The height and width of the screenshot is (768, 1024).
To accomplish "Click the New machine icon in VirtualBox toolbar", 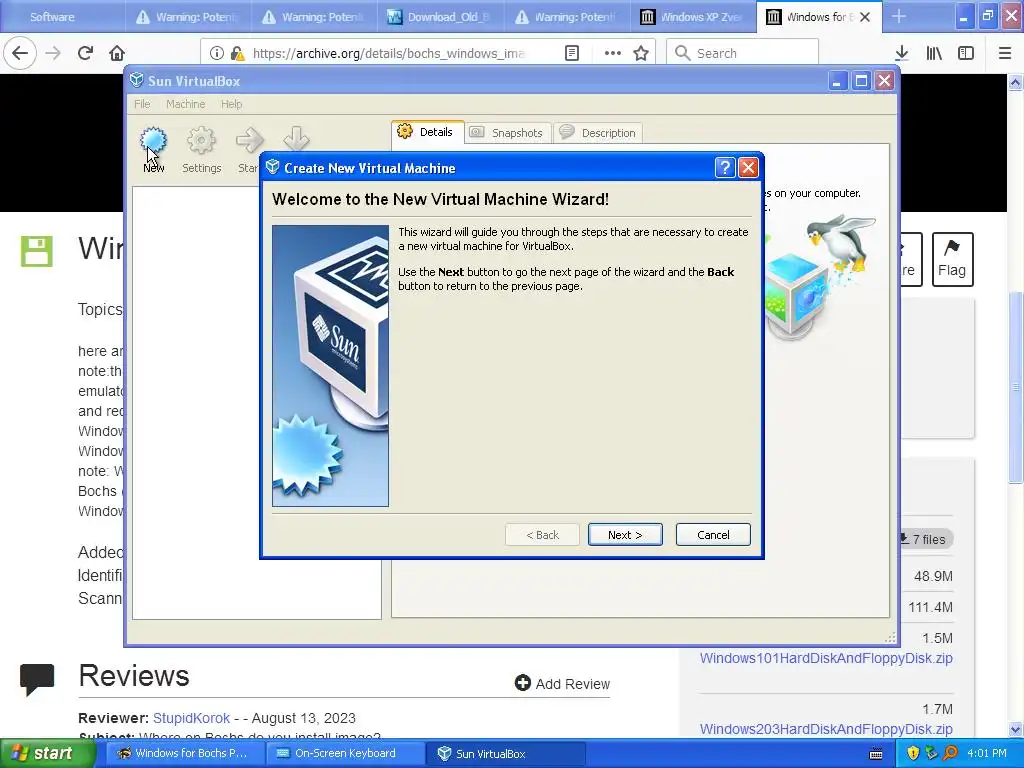I will point(153,150).
